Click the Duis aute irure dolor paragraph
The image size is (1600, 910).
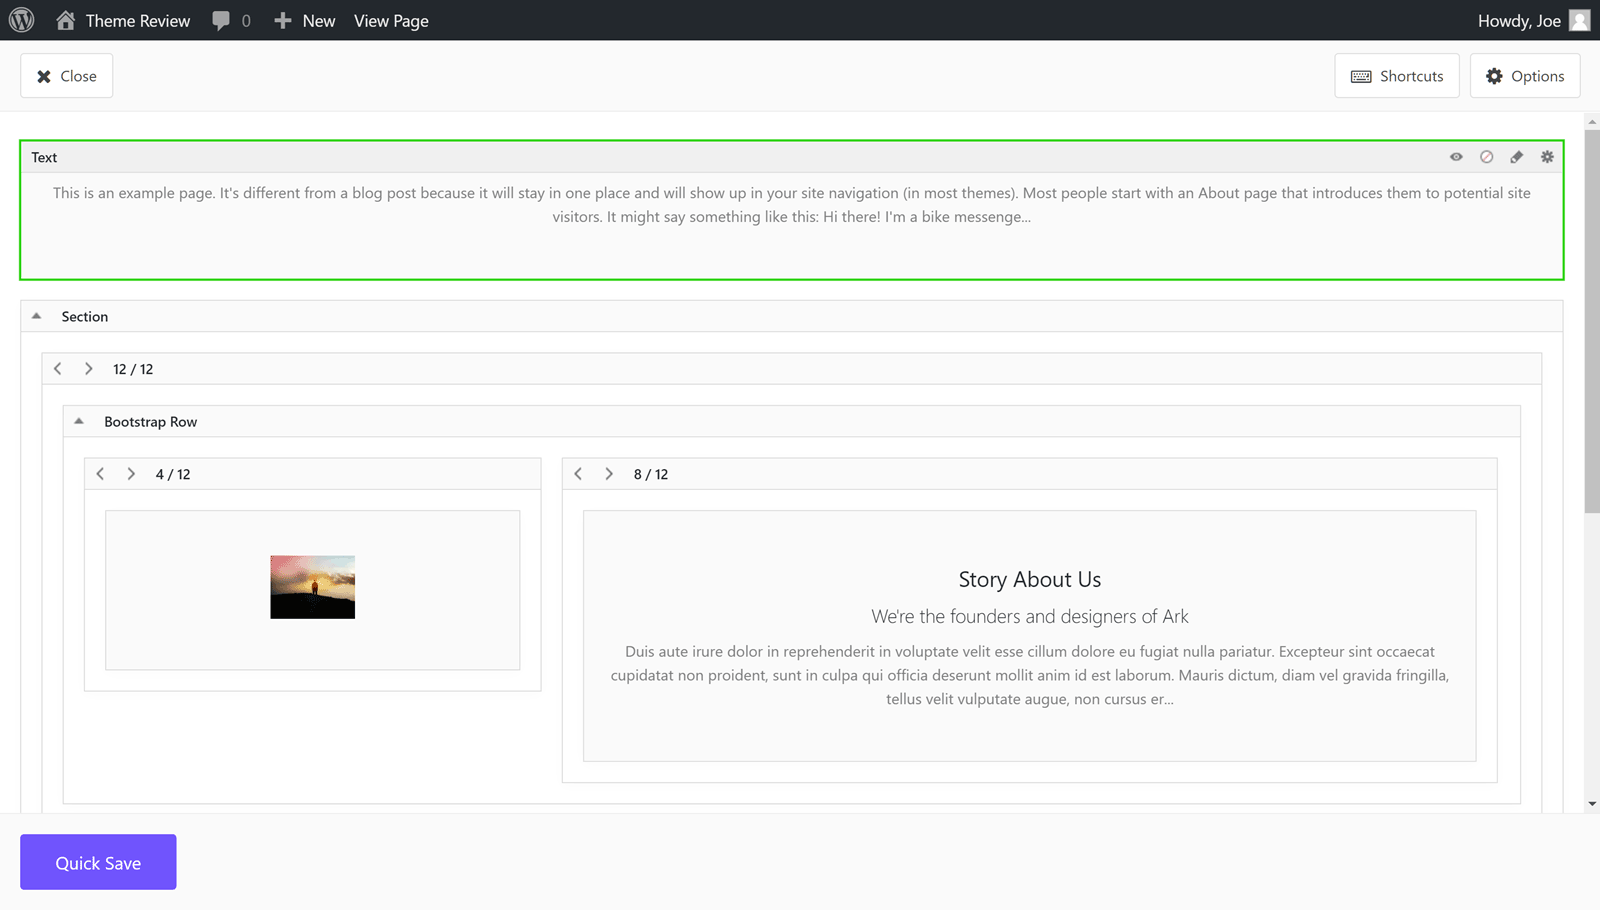1030,675
